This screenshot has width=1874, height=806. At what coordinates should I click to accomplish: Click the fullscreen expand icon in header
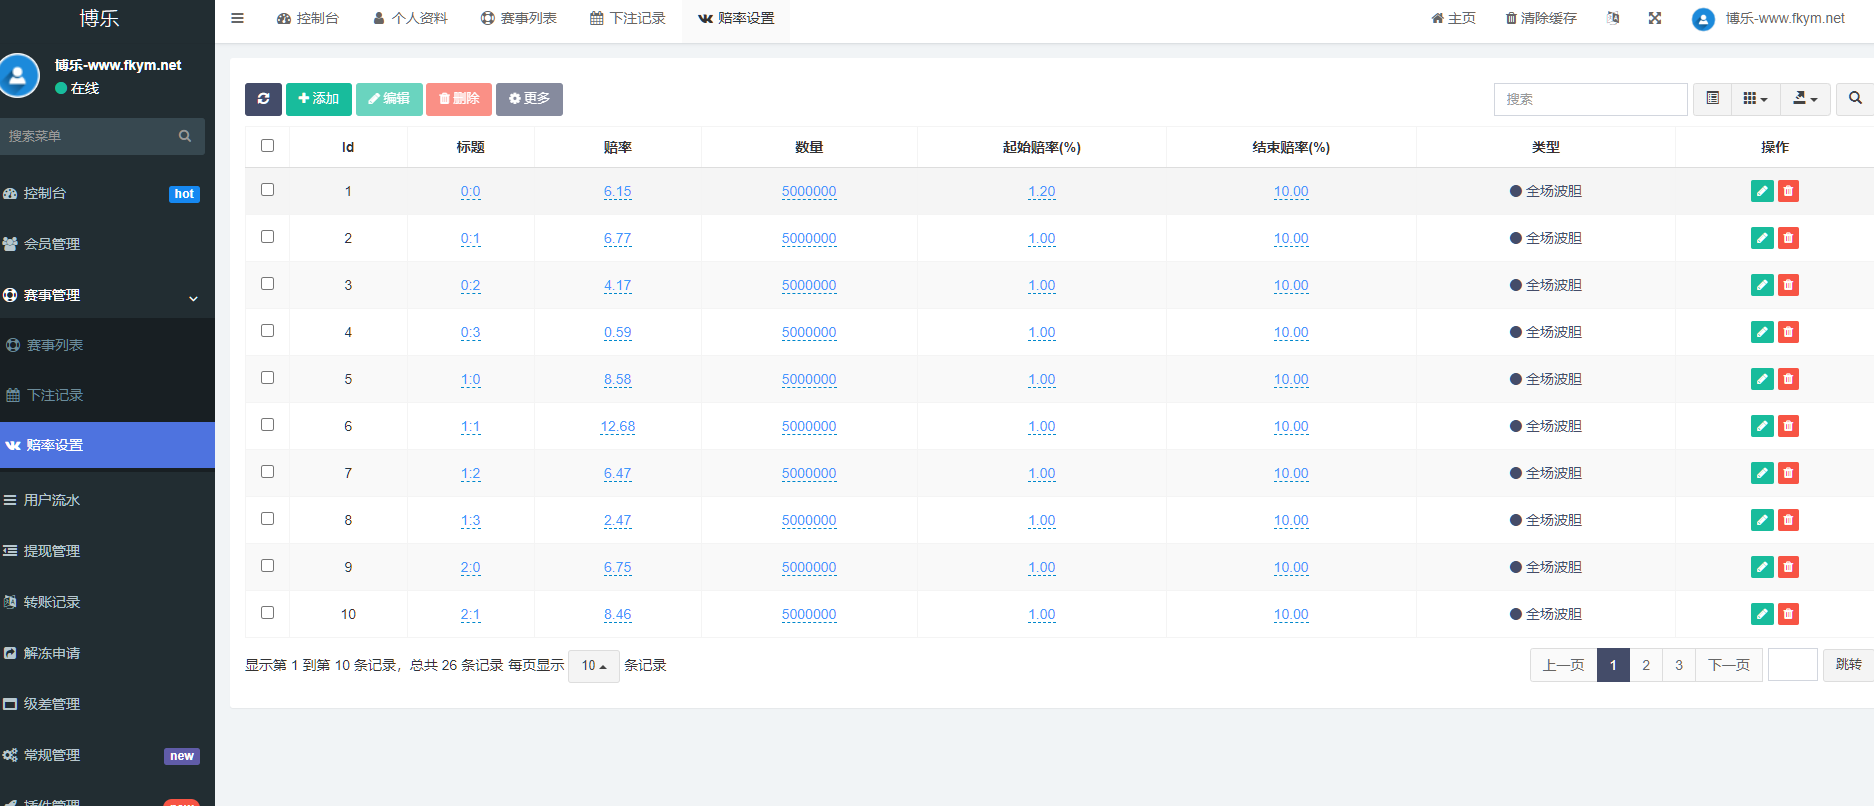(1655, 18)
